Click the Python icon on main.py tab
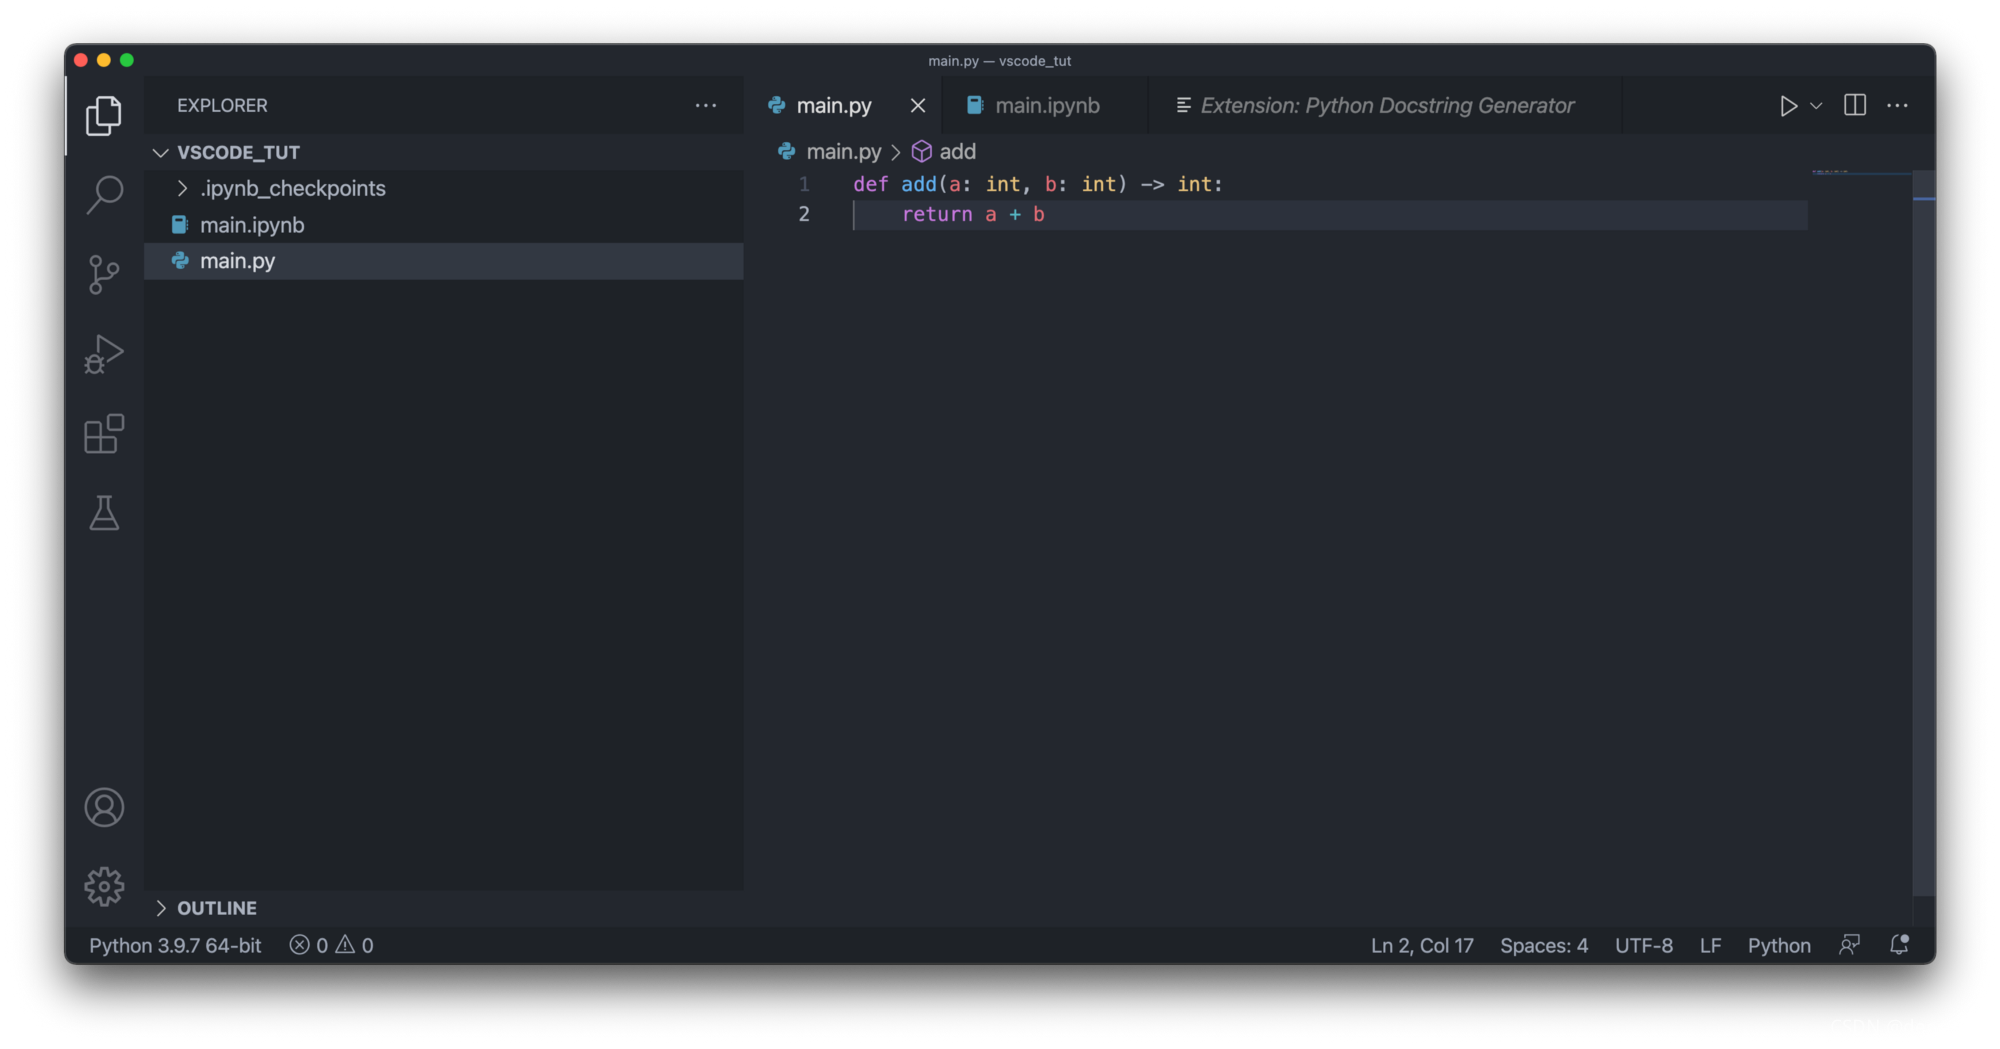 click(x=777, y=105)
